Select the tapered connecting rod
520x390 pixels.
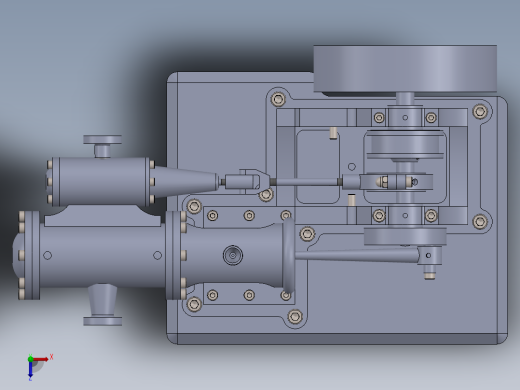[x=357, y=255]
